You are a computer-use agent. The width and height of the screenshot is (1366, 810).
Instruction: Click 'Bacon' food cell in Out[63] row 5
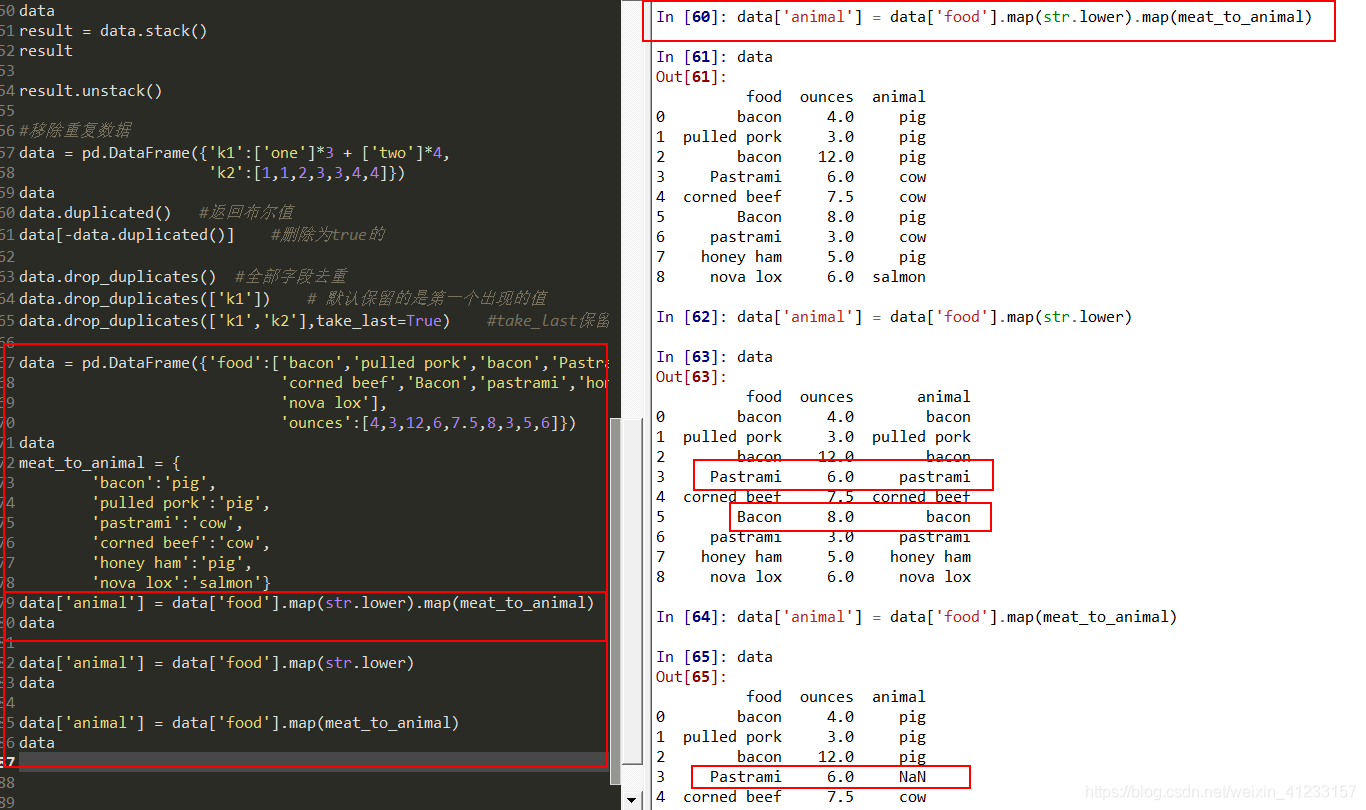(759, 516)
